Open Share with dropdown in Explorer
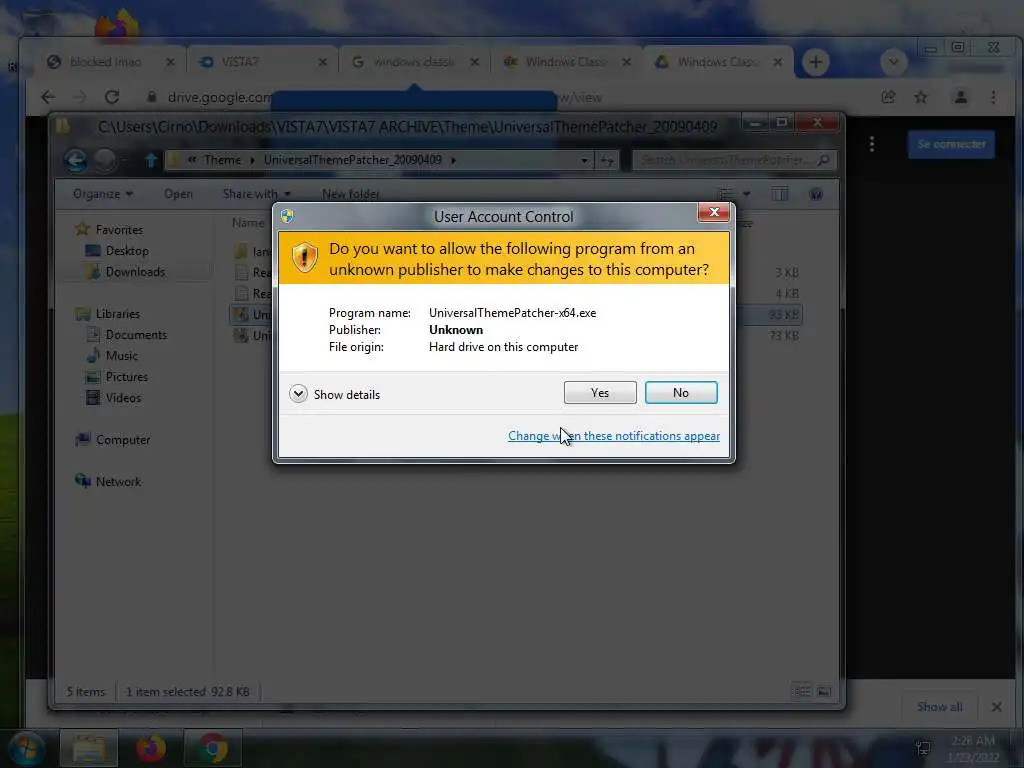 256,194
